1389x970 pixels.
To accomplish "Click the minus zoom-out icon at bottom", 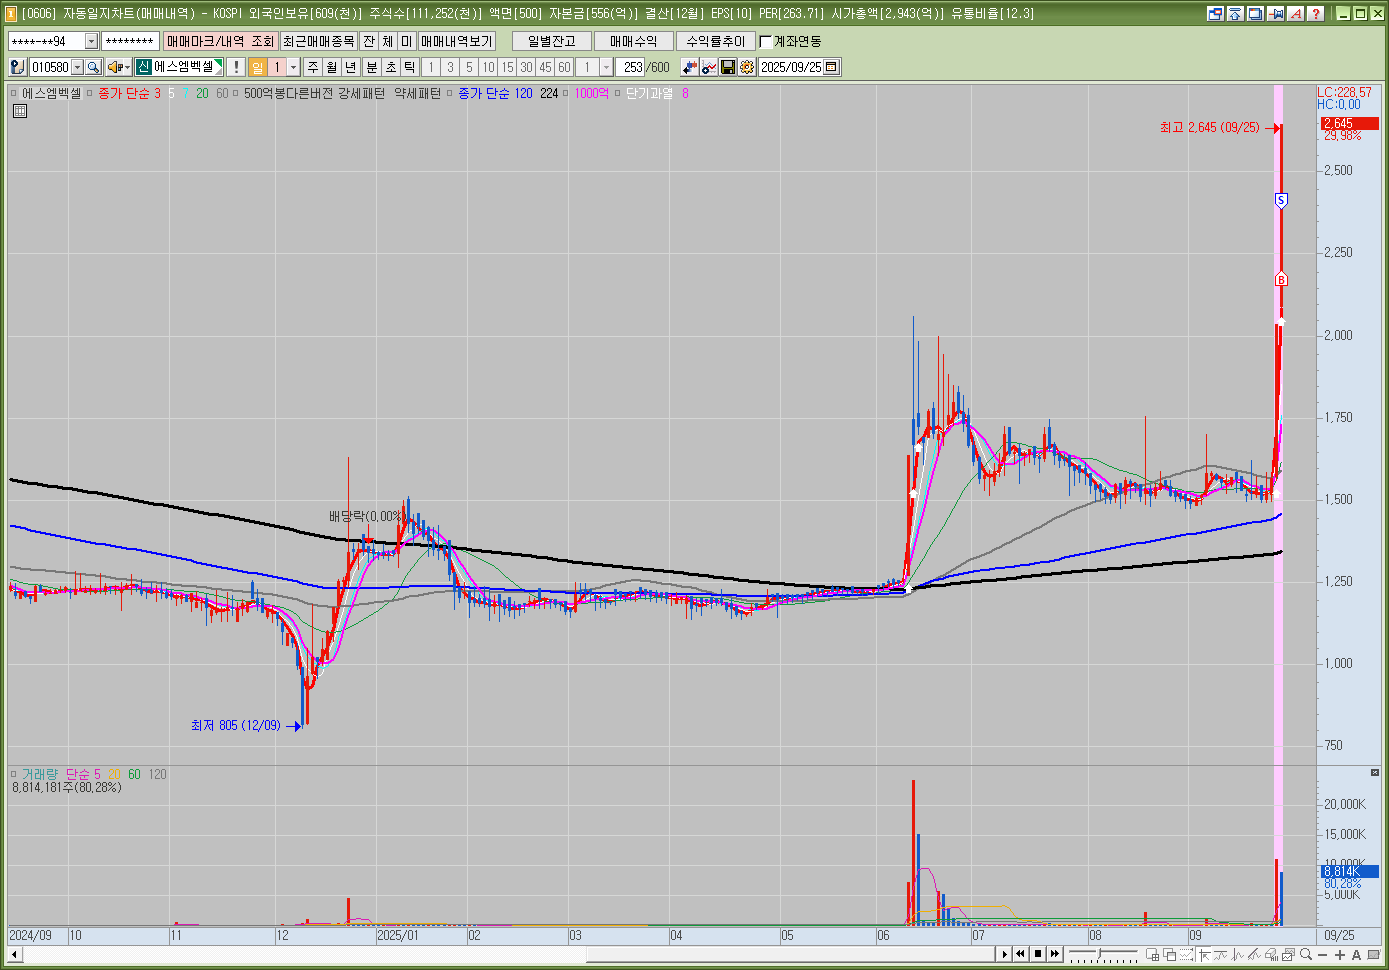I will pos(1323,954).
